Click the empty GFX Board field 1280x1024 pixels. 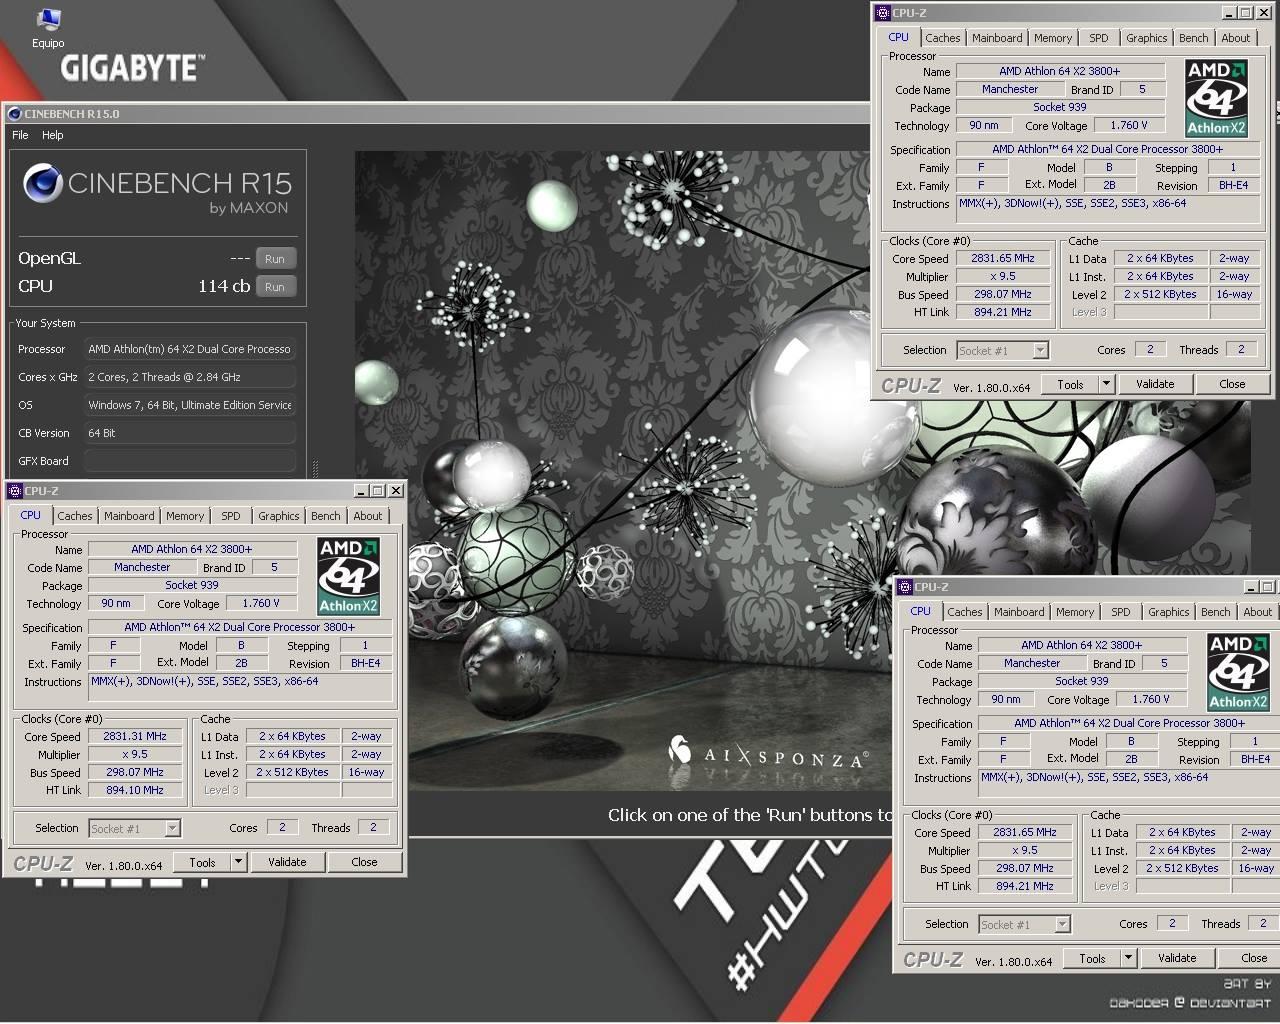click(x=190, y=461)
